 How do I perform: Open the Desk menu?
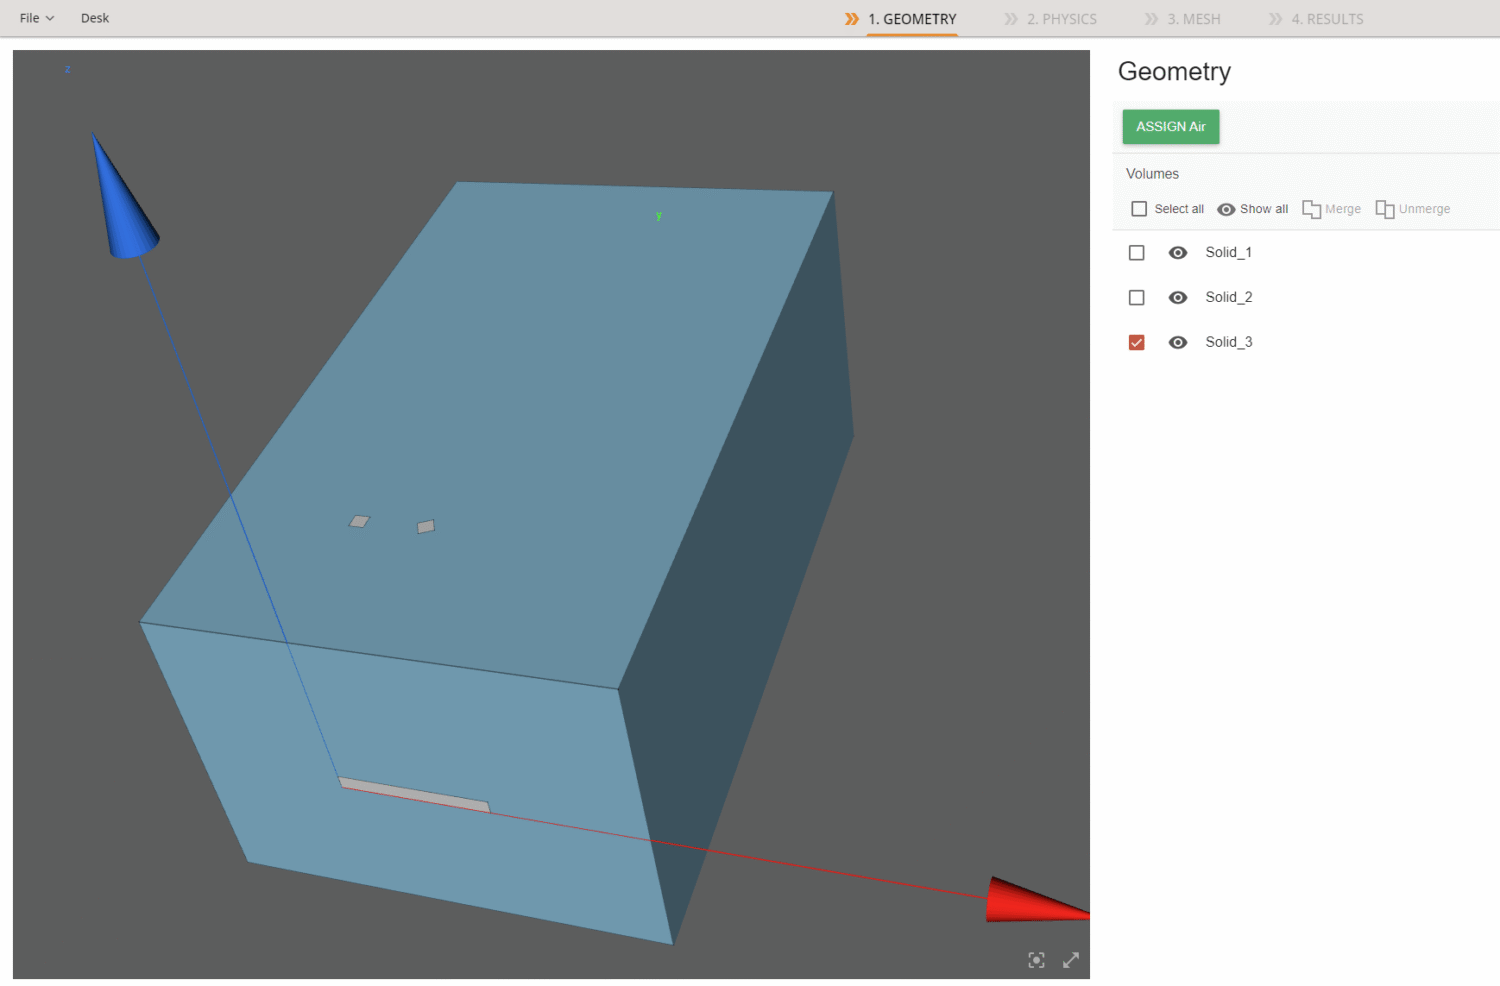(95, 17)
